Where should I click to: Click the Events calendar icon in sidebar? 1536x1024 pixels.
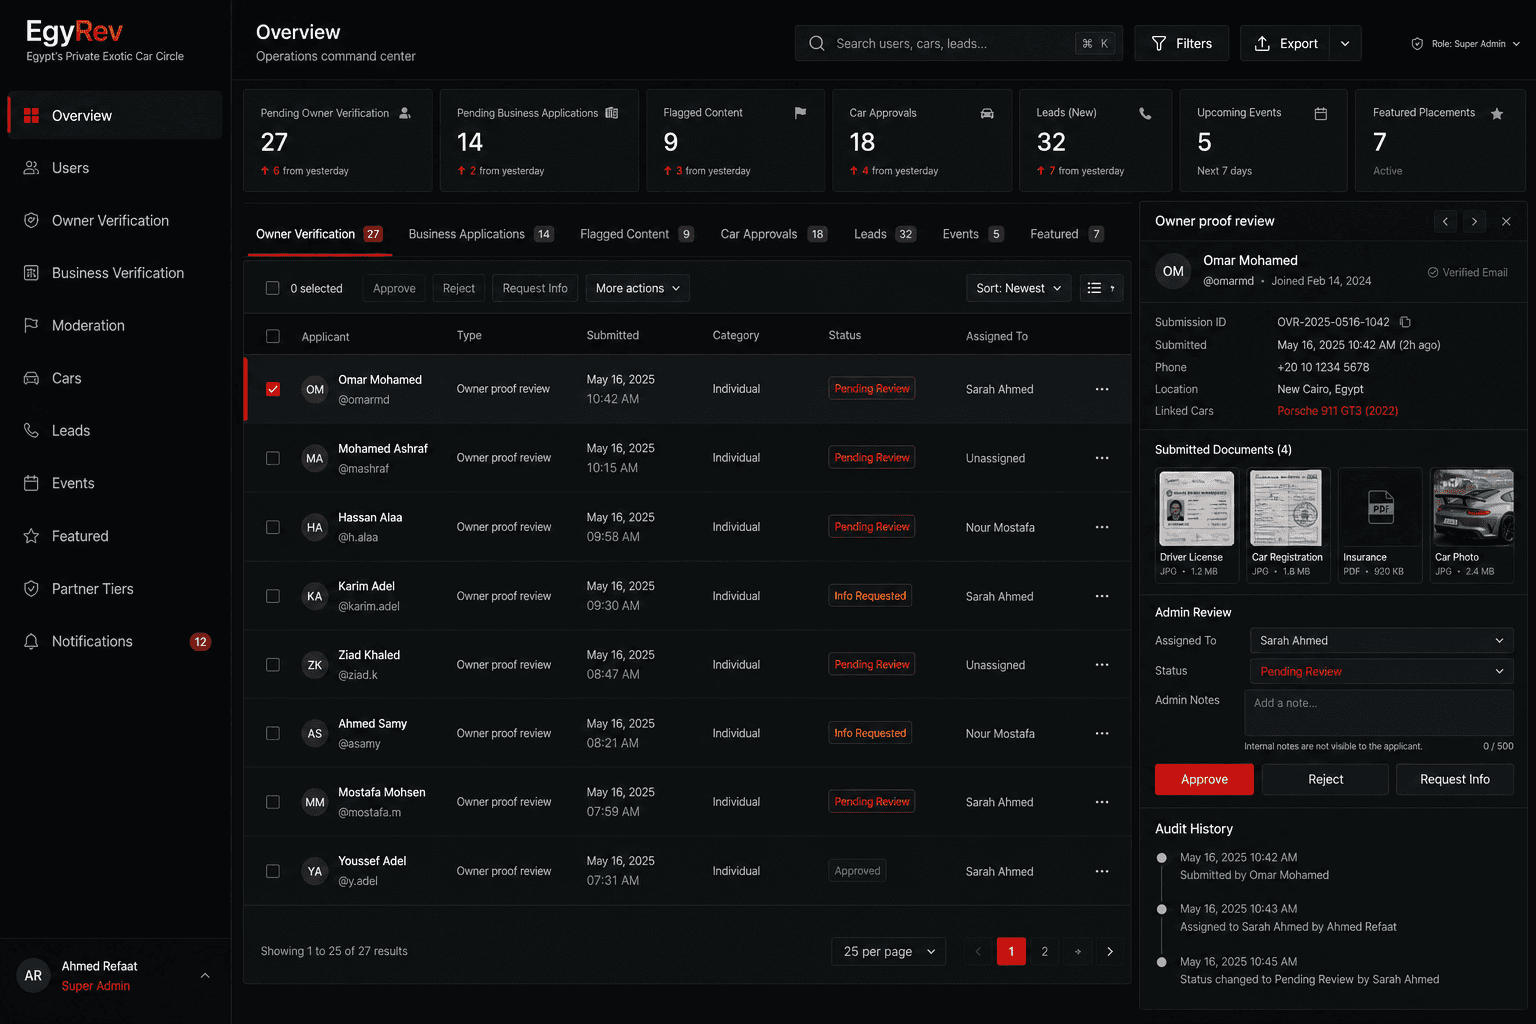pyautogui.click(x=31, y=483)
